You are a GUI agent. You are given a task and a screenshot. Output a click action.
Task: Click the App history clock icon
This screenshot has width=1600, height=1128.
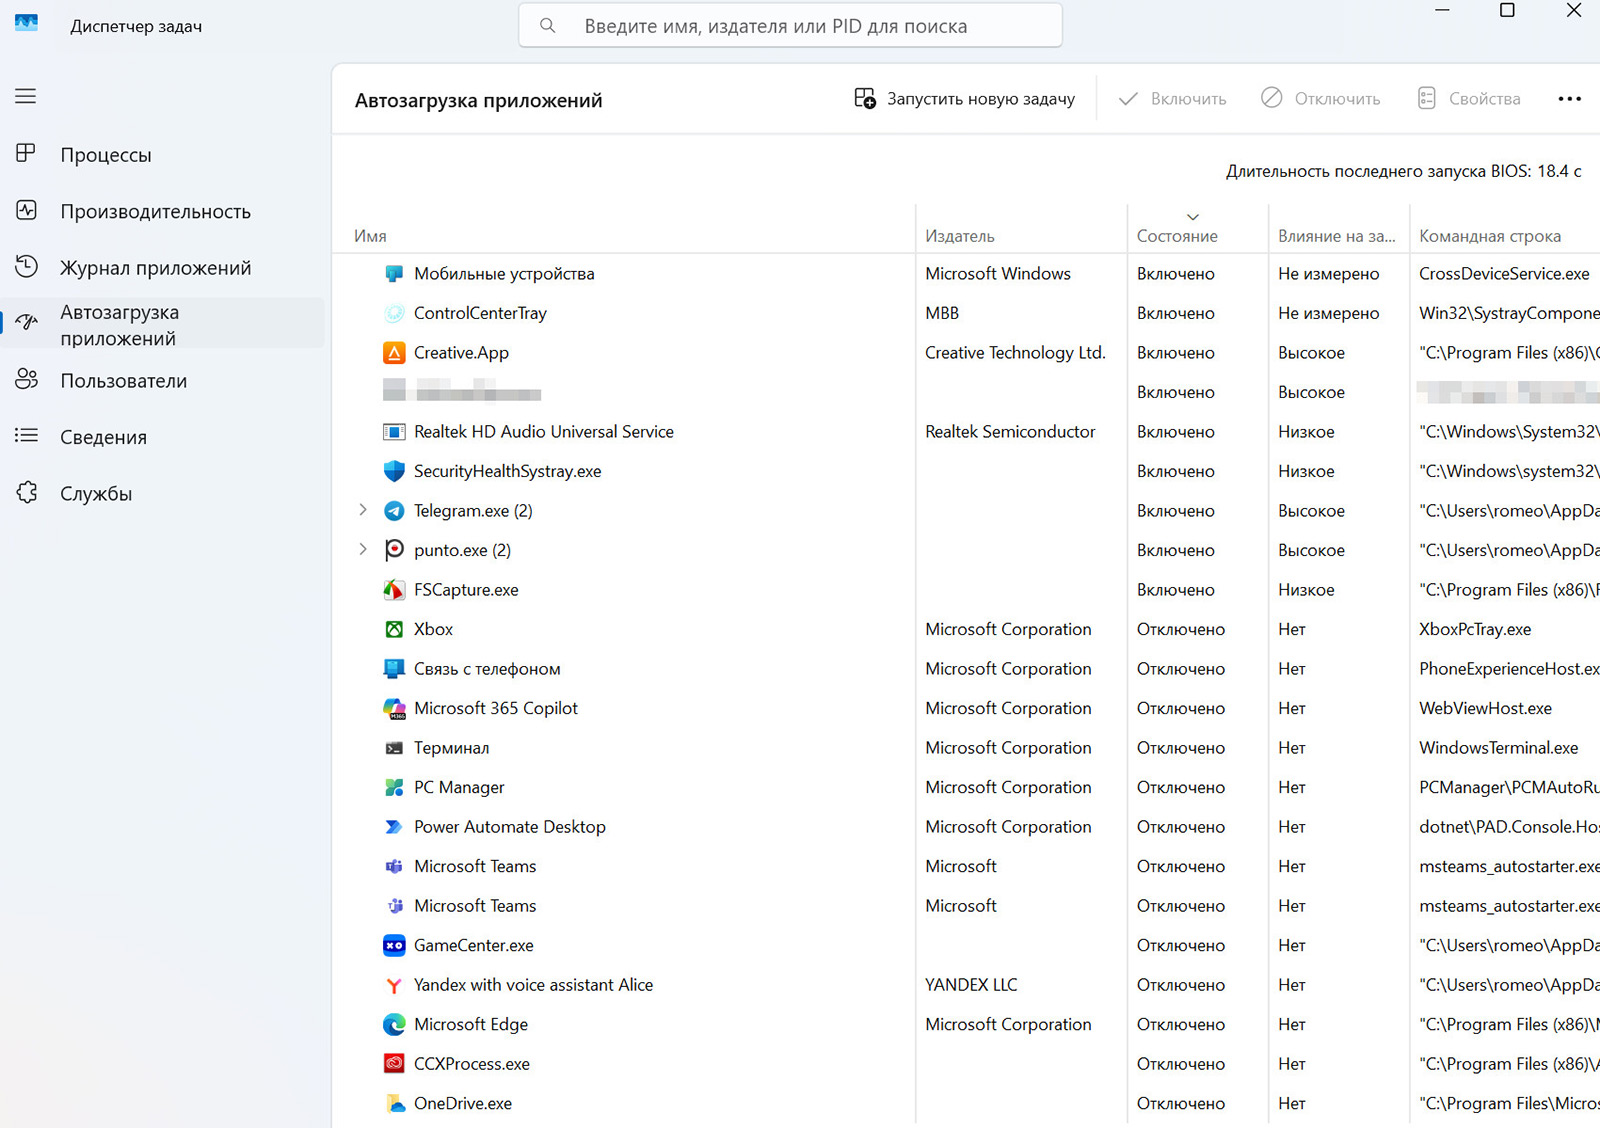pos(26,266)
